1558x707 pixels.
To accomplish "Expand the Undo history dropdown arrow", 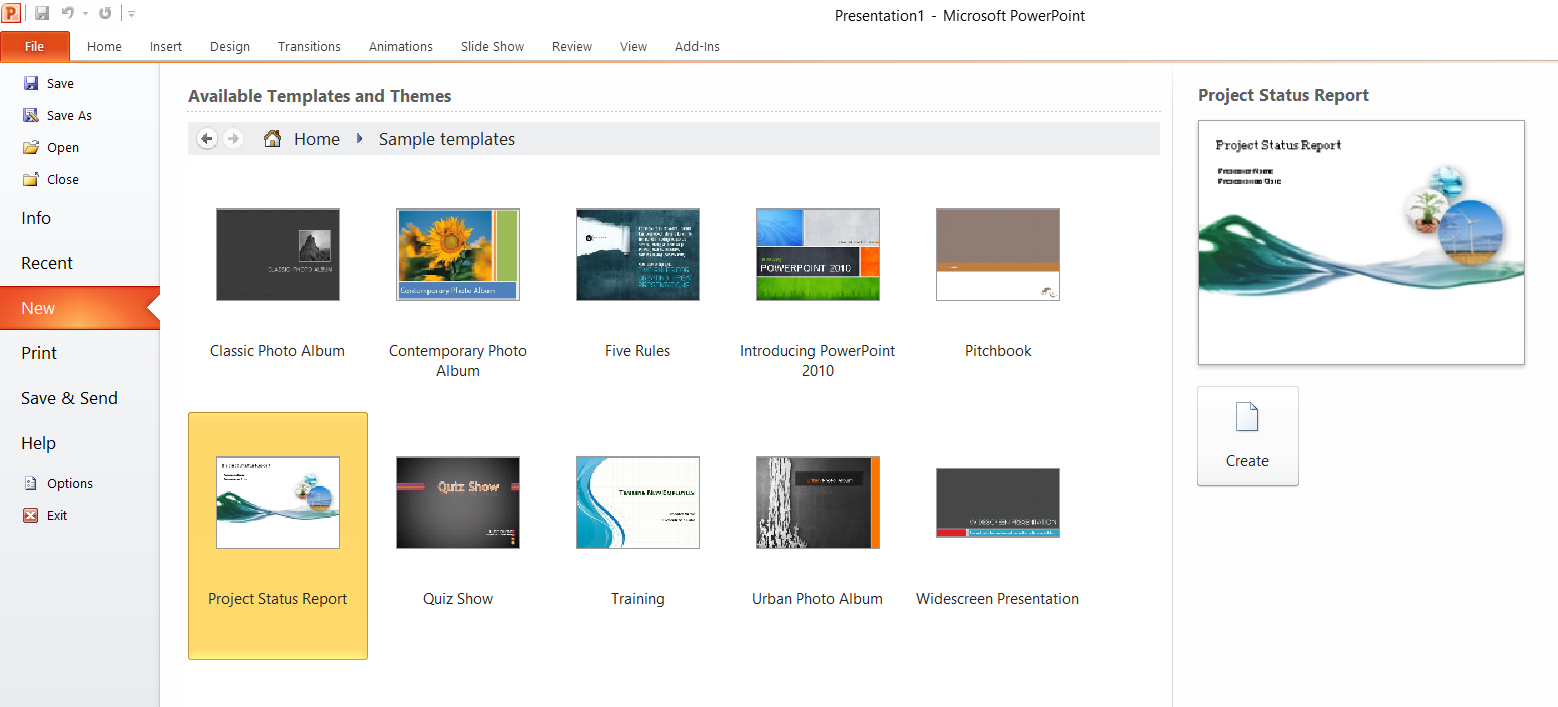I will point(85,14).
